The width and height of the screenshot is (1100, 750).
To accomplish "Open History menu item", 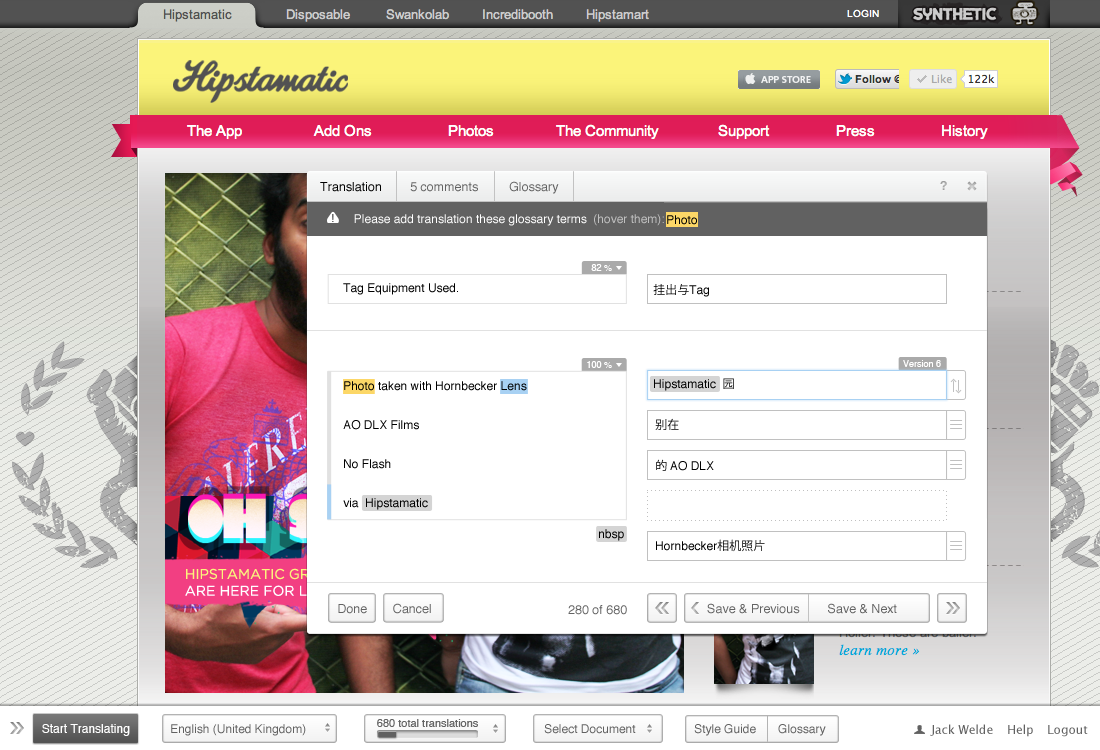I will tap(964, 131).
